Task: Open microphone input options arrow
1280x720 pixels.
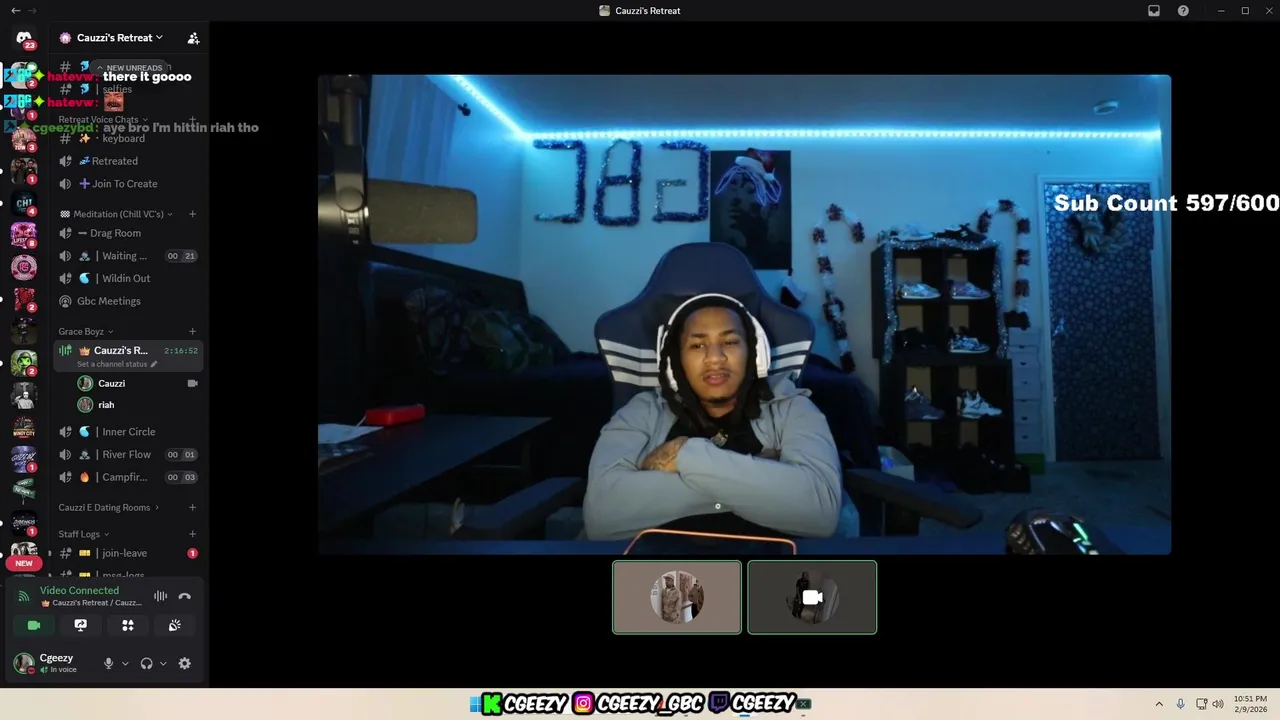Action: point(125,663)
